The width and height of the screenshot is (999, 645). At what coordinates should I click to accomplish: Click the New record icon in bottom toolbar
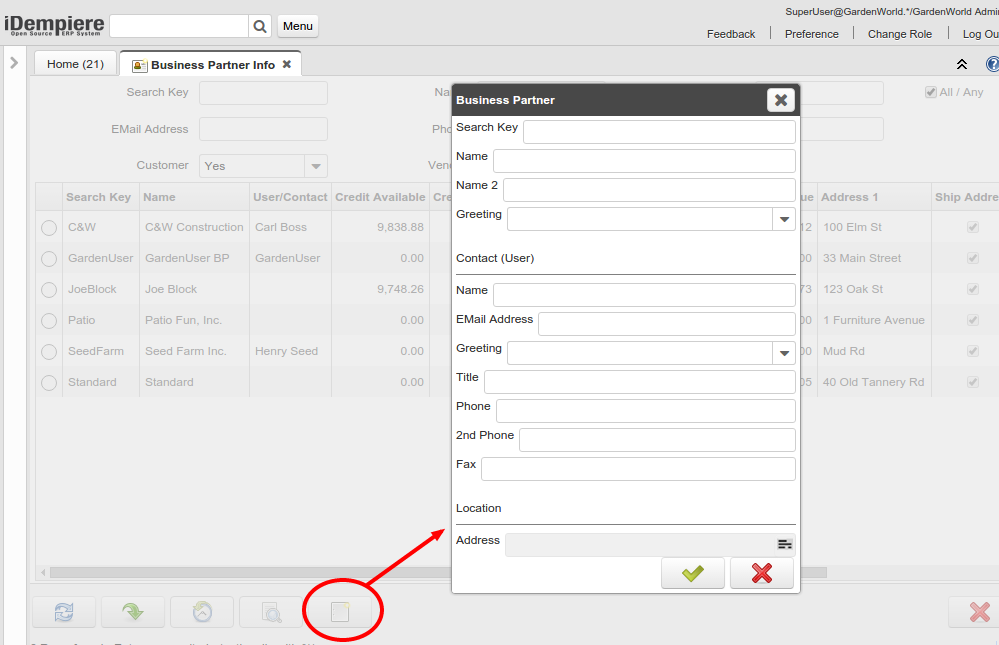[340, 612]
